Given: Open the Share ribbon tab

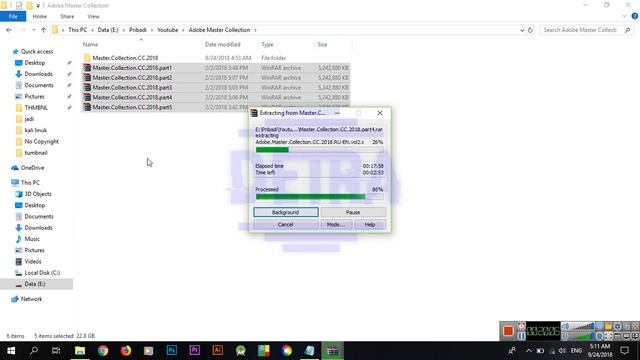Looking at the screenshot, I should tap(67, 16).
